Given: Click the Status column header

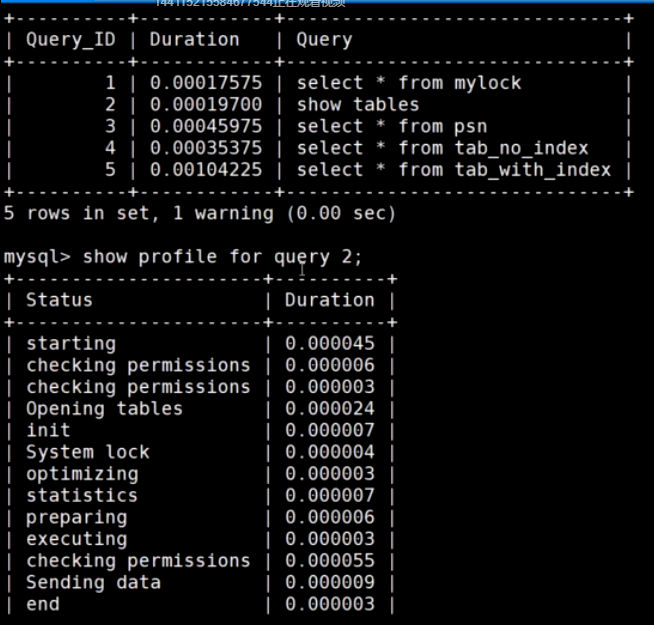Looking at the screenshot, I should coord(59,300).
